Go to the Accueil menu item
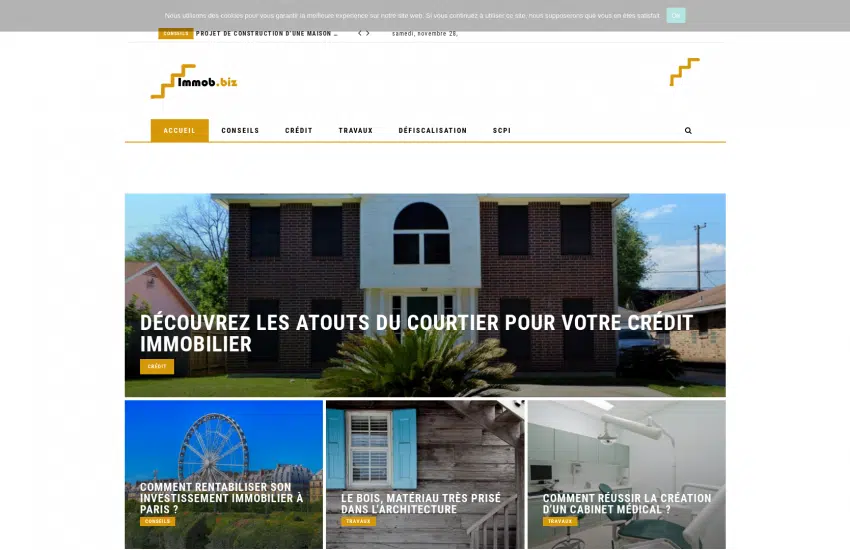This screenshot has width=850, height=550. point(179,131)
